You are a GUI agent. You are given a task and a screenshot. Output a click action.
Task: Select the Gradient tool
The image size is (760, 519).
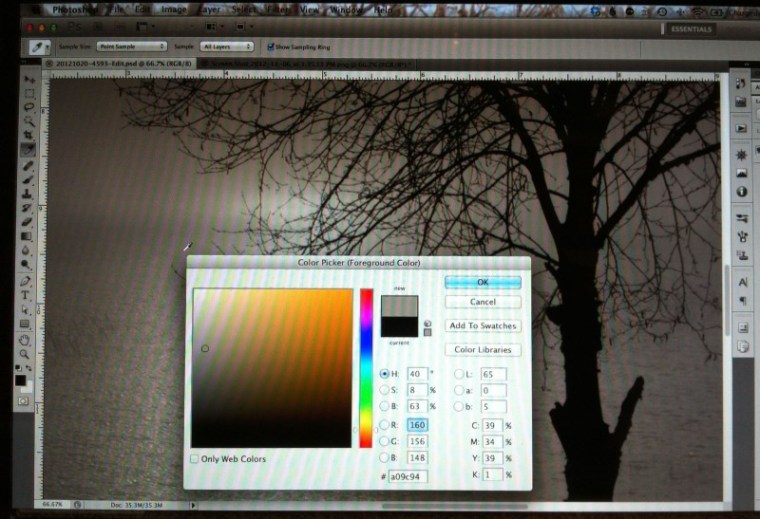[27, 236]
